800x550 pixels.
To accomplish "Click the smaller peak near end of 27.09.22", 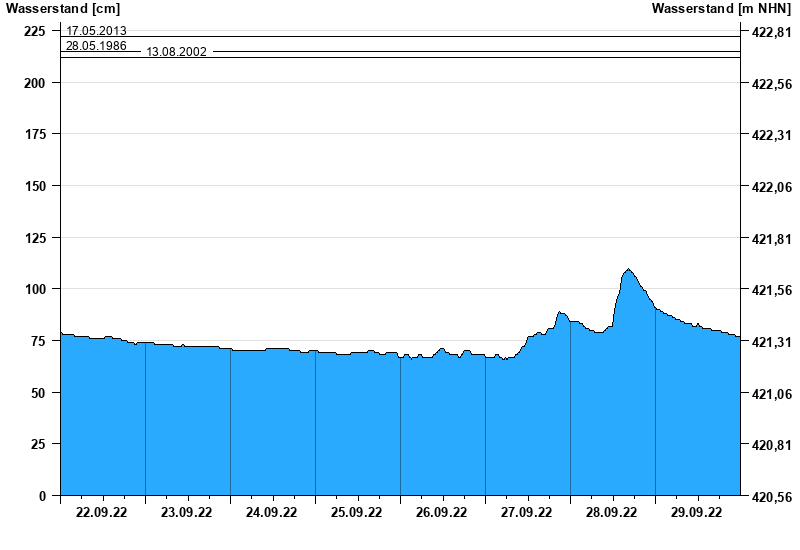I will click(561, 312).
